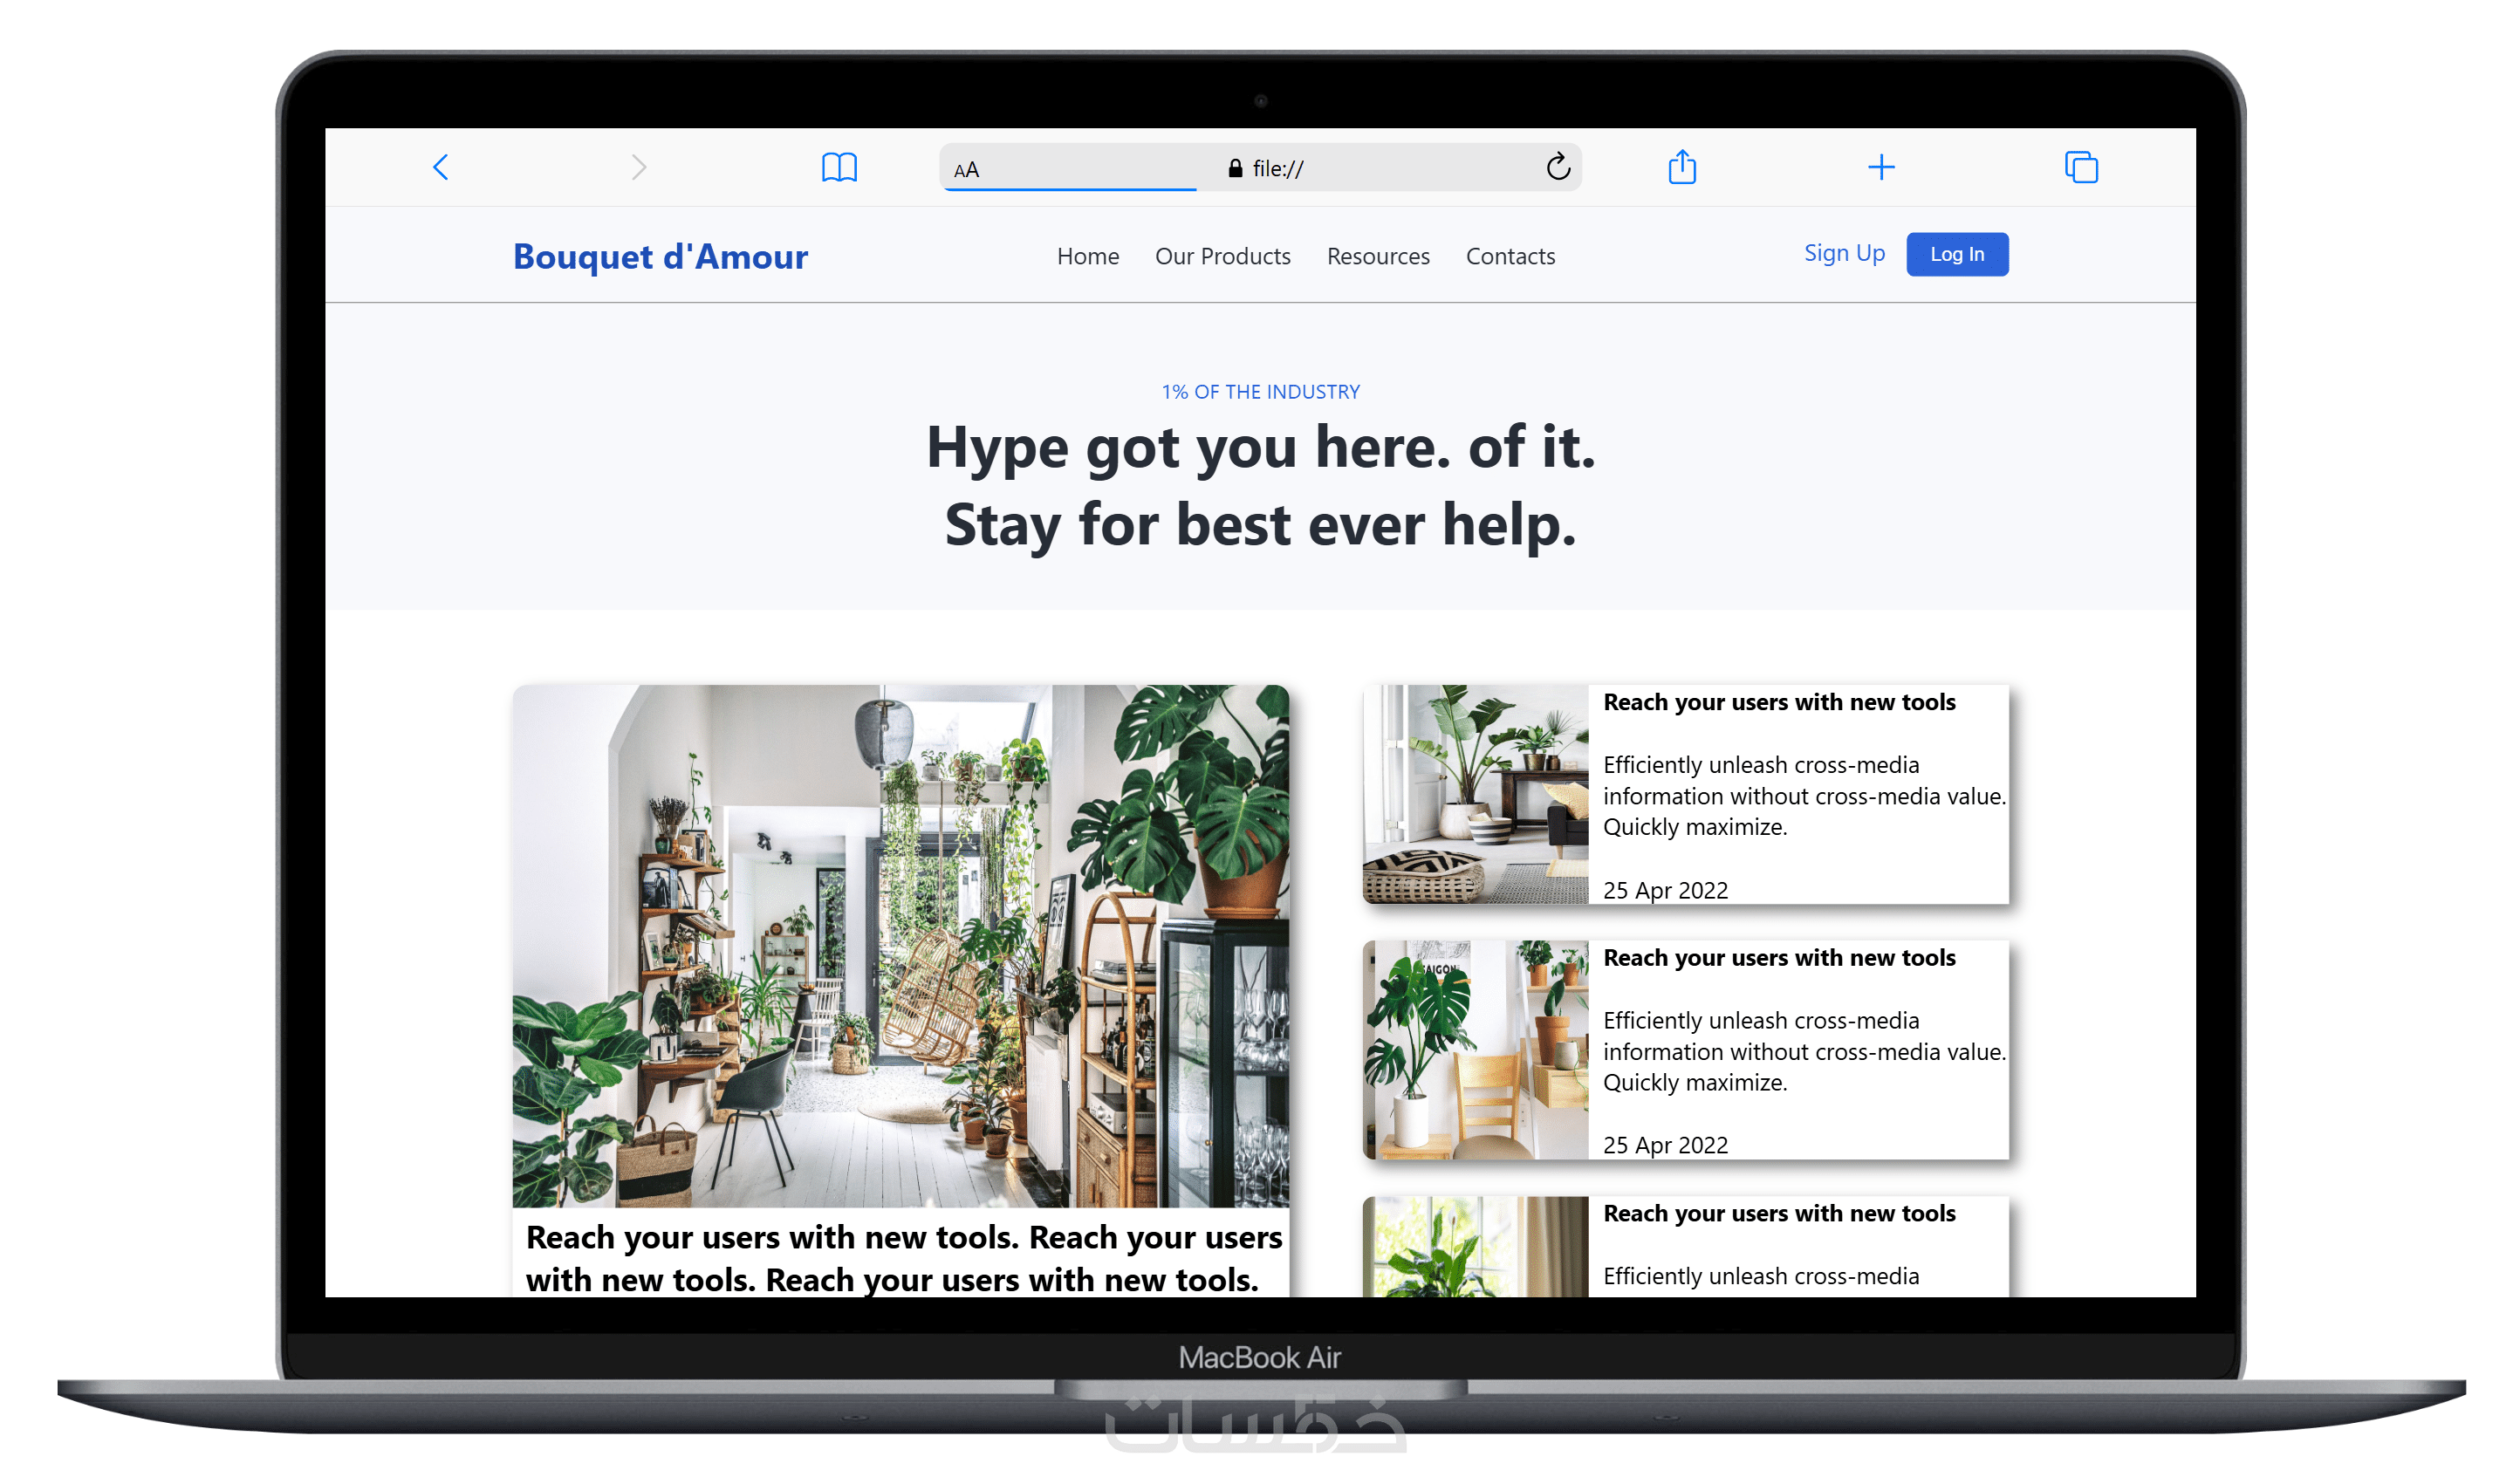The height and width of the screenshot is (1484, 2513).
Task: Click the first card's '25 Apr 2022' date
Action: [1665, 890]
